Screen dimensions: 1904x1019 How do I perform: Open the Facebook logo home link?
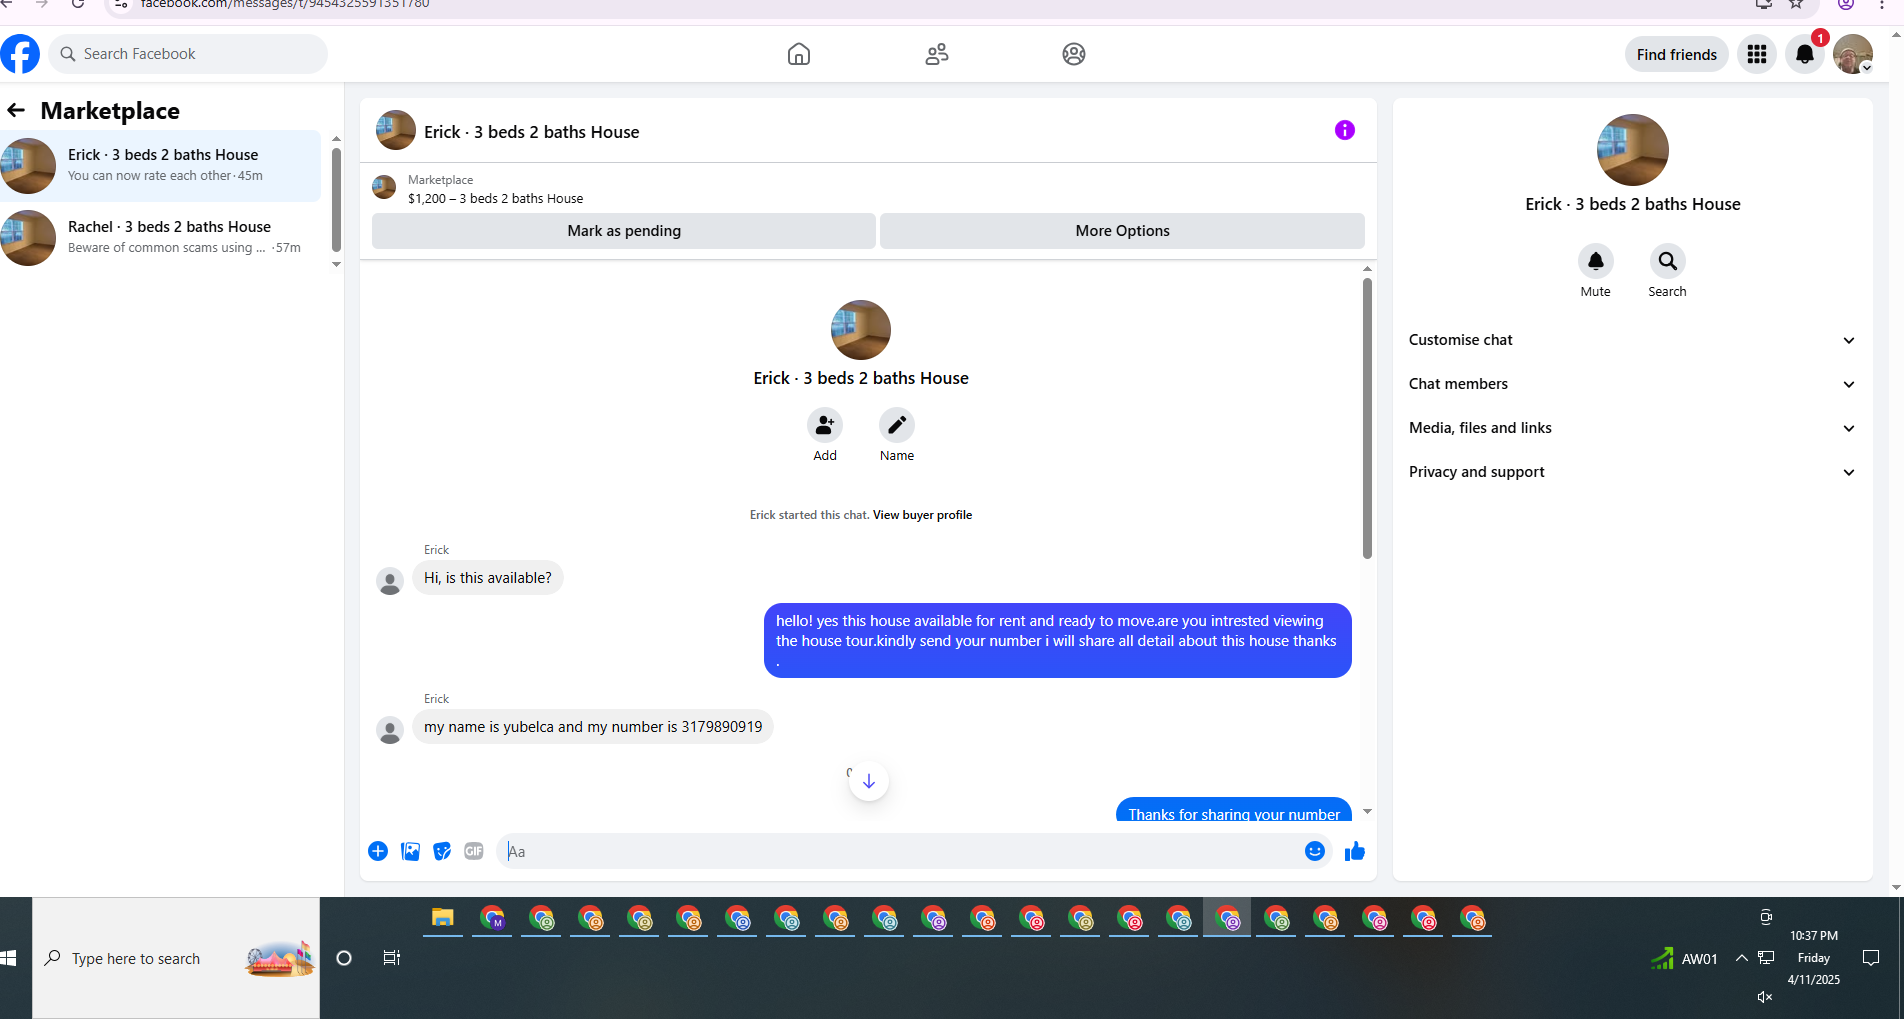20,54
